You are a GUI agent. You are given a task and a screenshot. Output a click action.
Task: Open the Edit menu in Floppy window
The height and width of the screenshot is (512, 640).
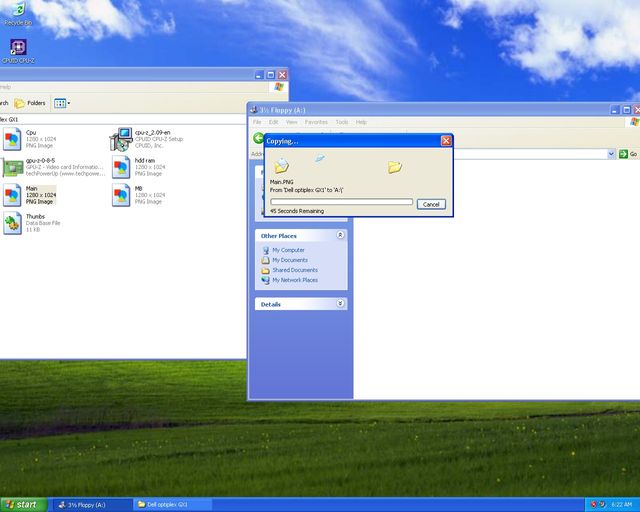pyautogui.click(x=273, y=122)
